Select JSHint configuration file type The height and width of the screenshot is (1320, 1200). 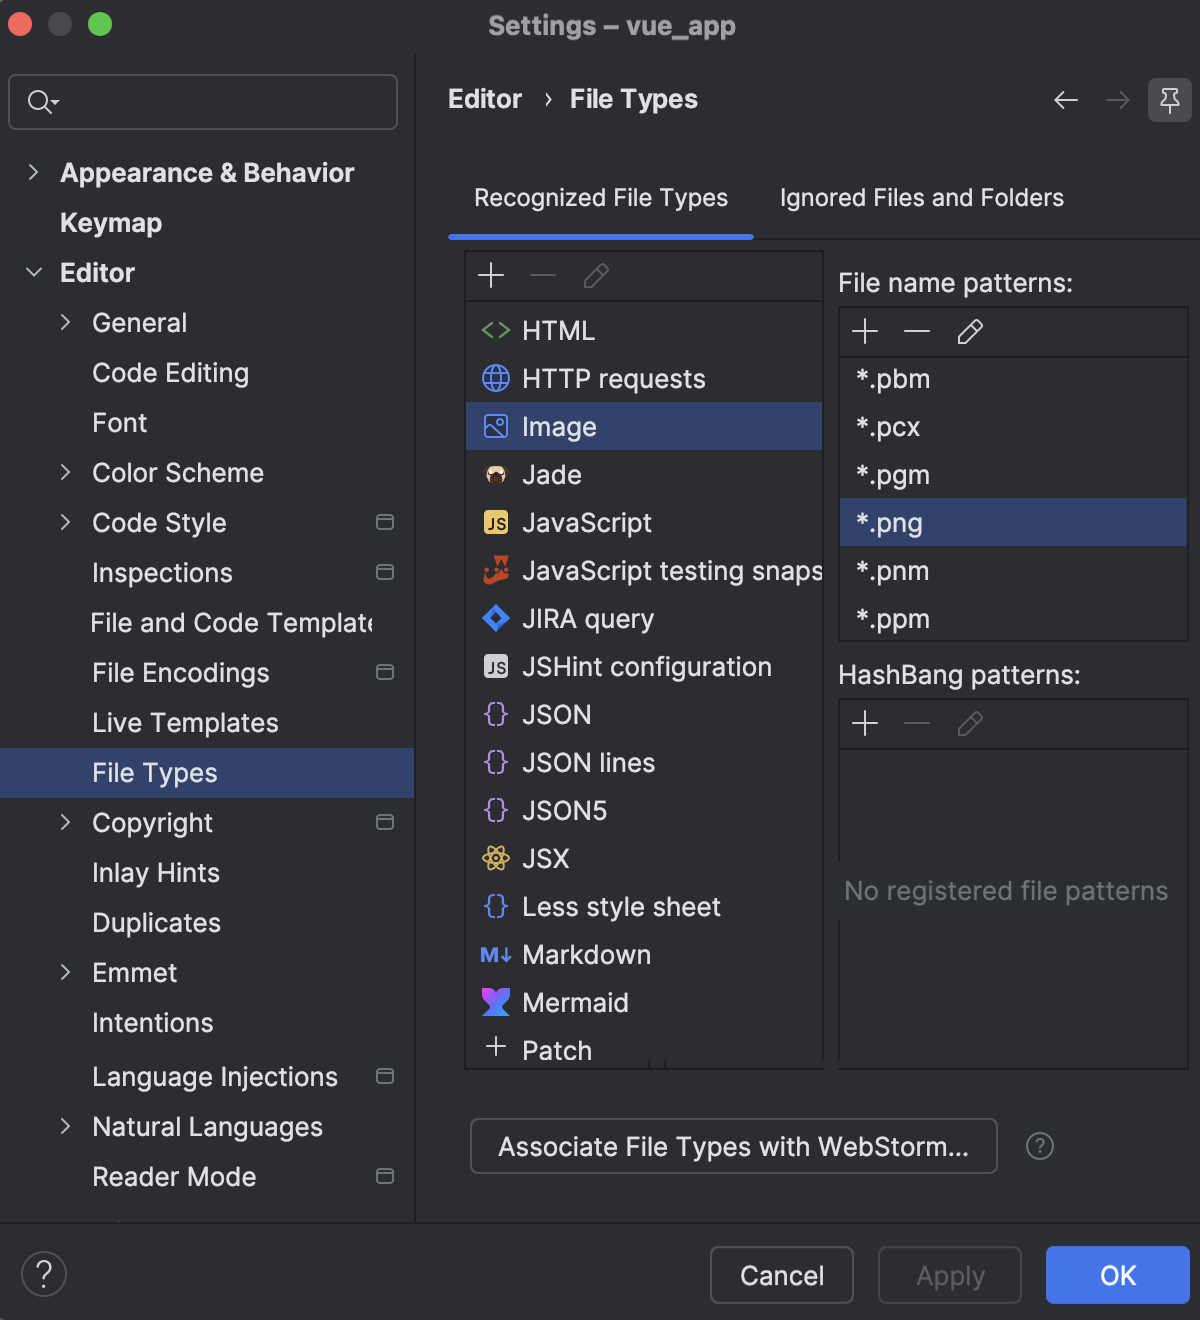(x=644, y=667)
